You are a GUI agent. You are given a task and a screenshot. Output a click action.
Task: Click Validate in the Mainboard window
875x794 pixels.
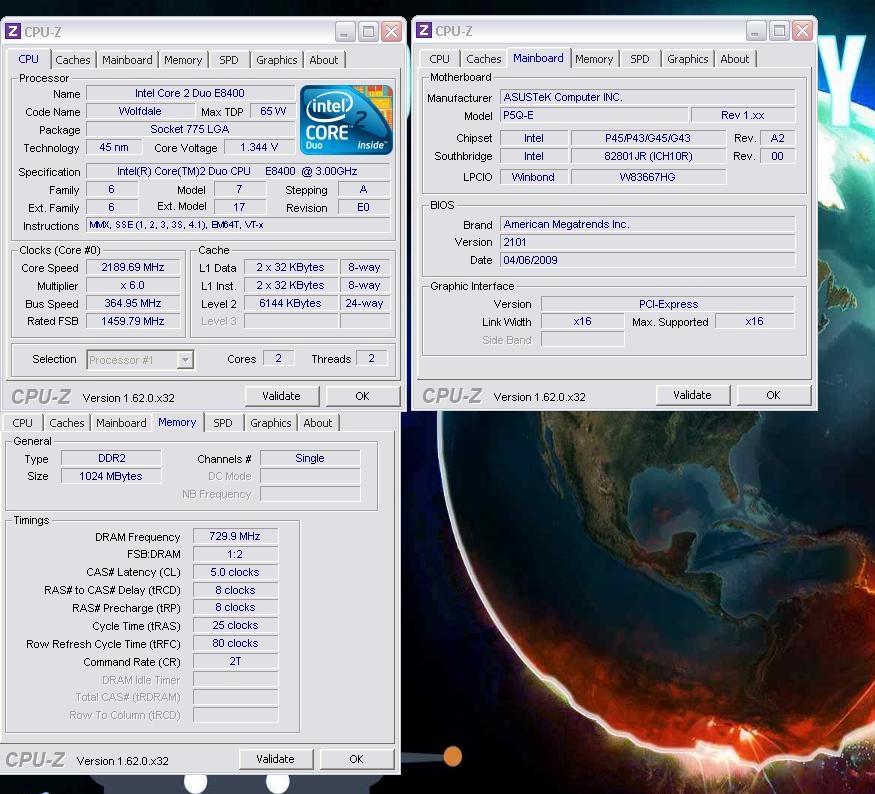coord(693,395)
